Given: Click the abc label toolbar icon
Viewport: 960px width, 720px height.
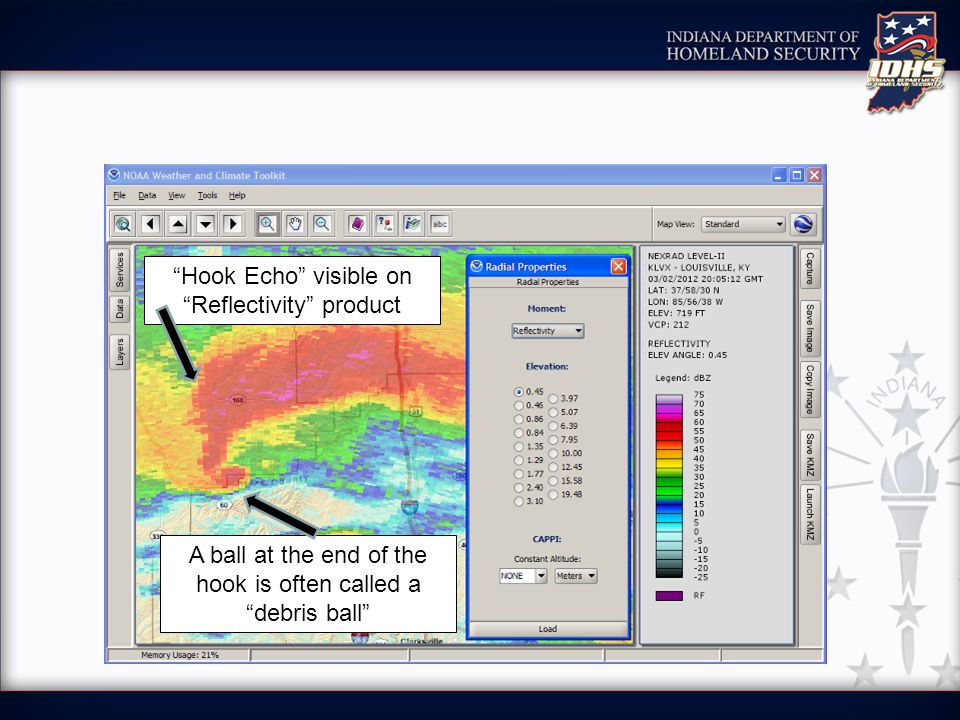Looking at the screenshot, I should click(x=440, y=224).
